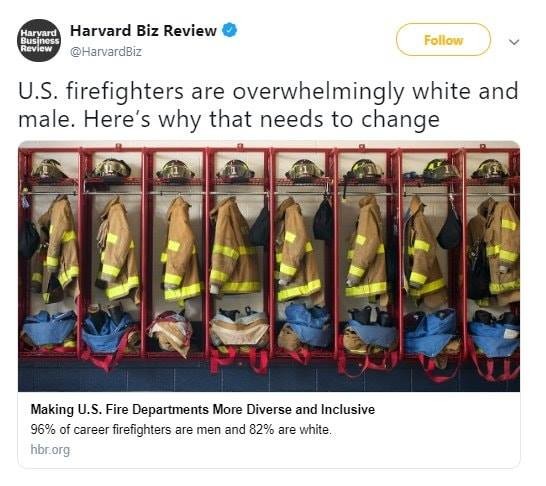546x486 pixels.
Task: Click the '96% of career firefighters' description
Action: click(181, 429)
